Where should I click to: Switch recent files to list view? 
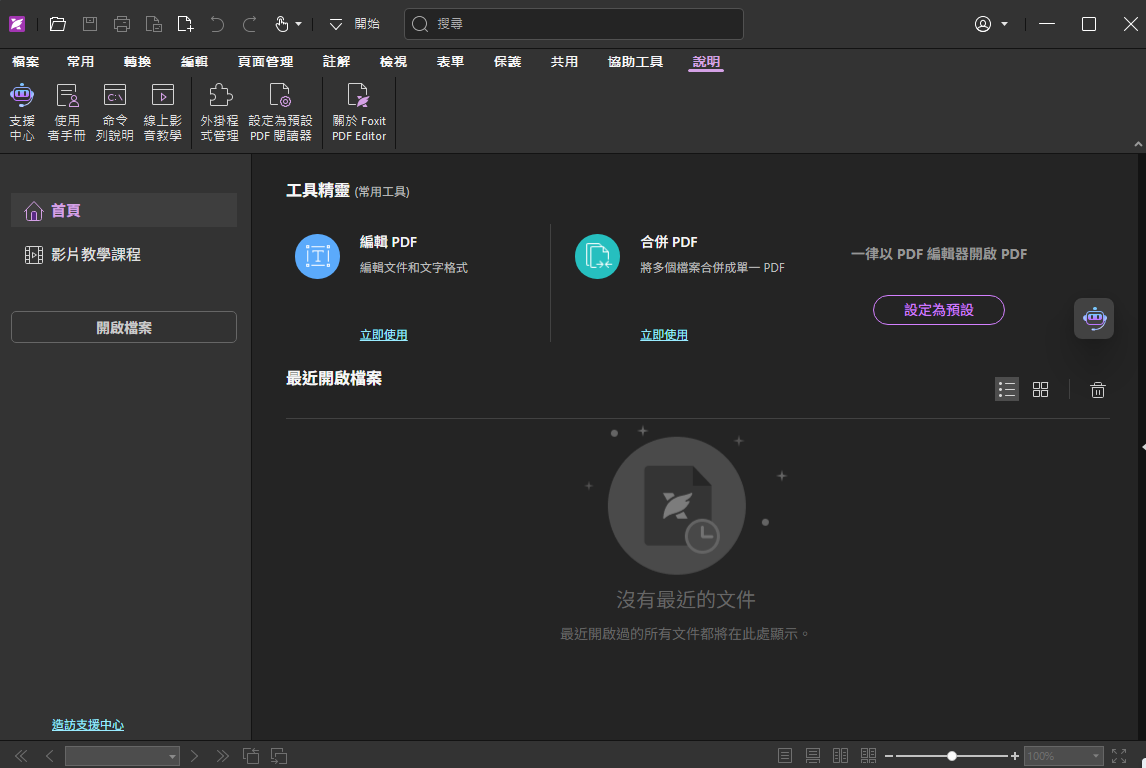click(1006, 389)
